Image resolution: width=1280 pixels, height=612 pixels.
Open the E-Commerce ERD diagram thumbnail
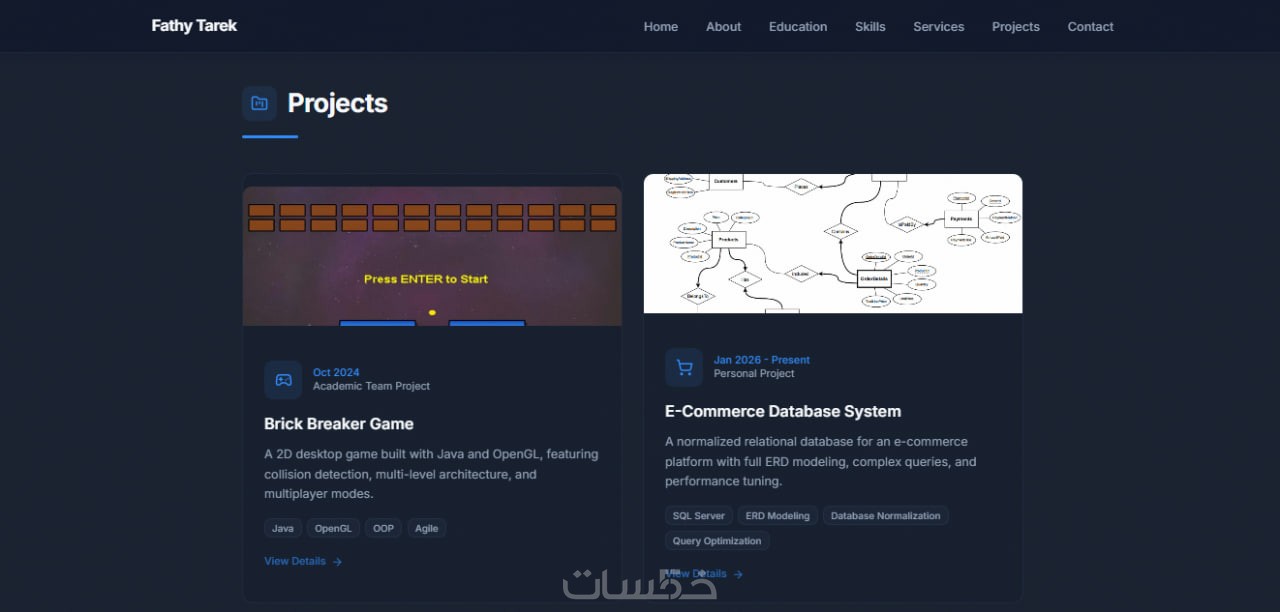[833, 243]
